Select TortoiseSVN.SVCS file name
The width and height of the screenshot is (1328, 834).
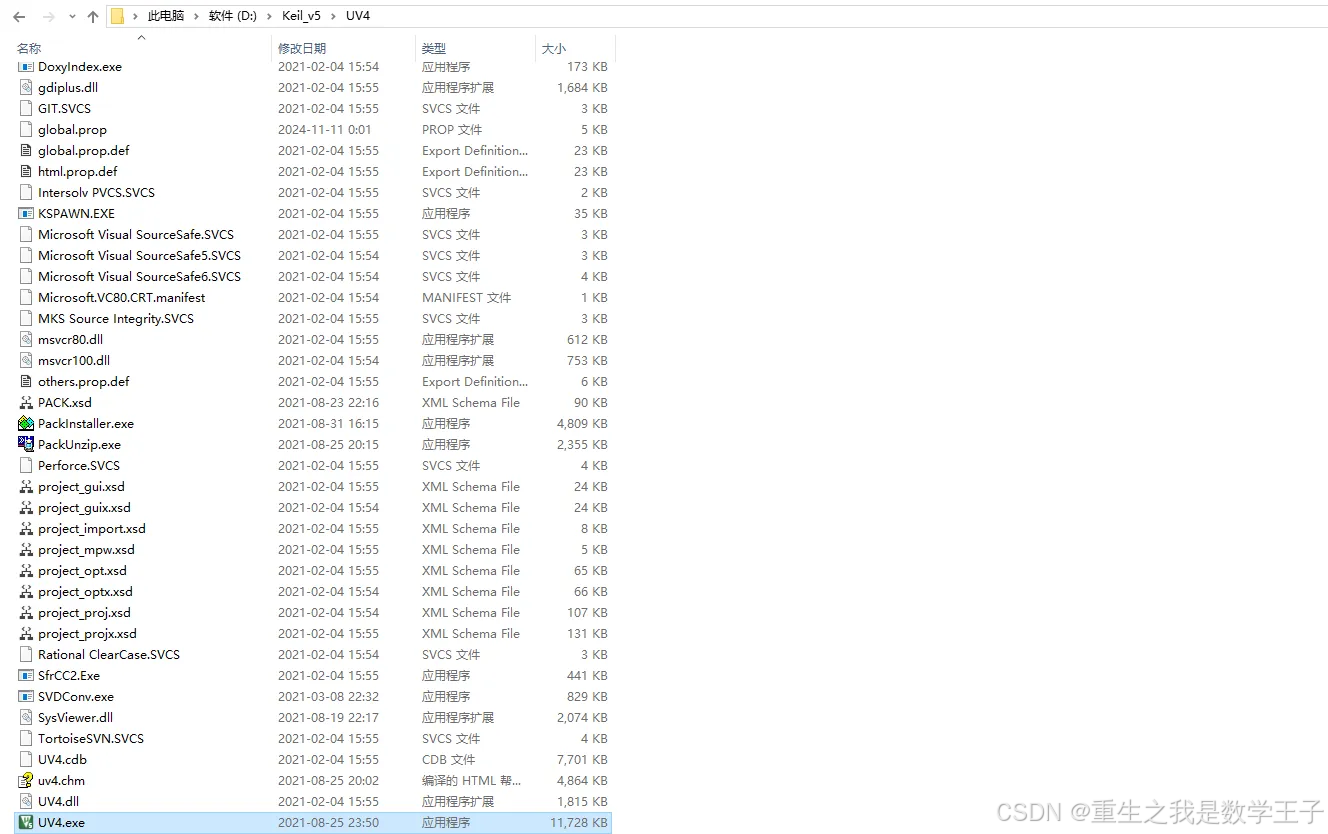[x=91, y=738]
